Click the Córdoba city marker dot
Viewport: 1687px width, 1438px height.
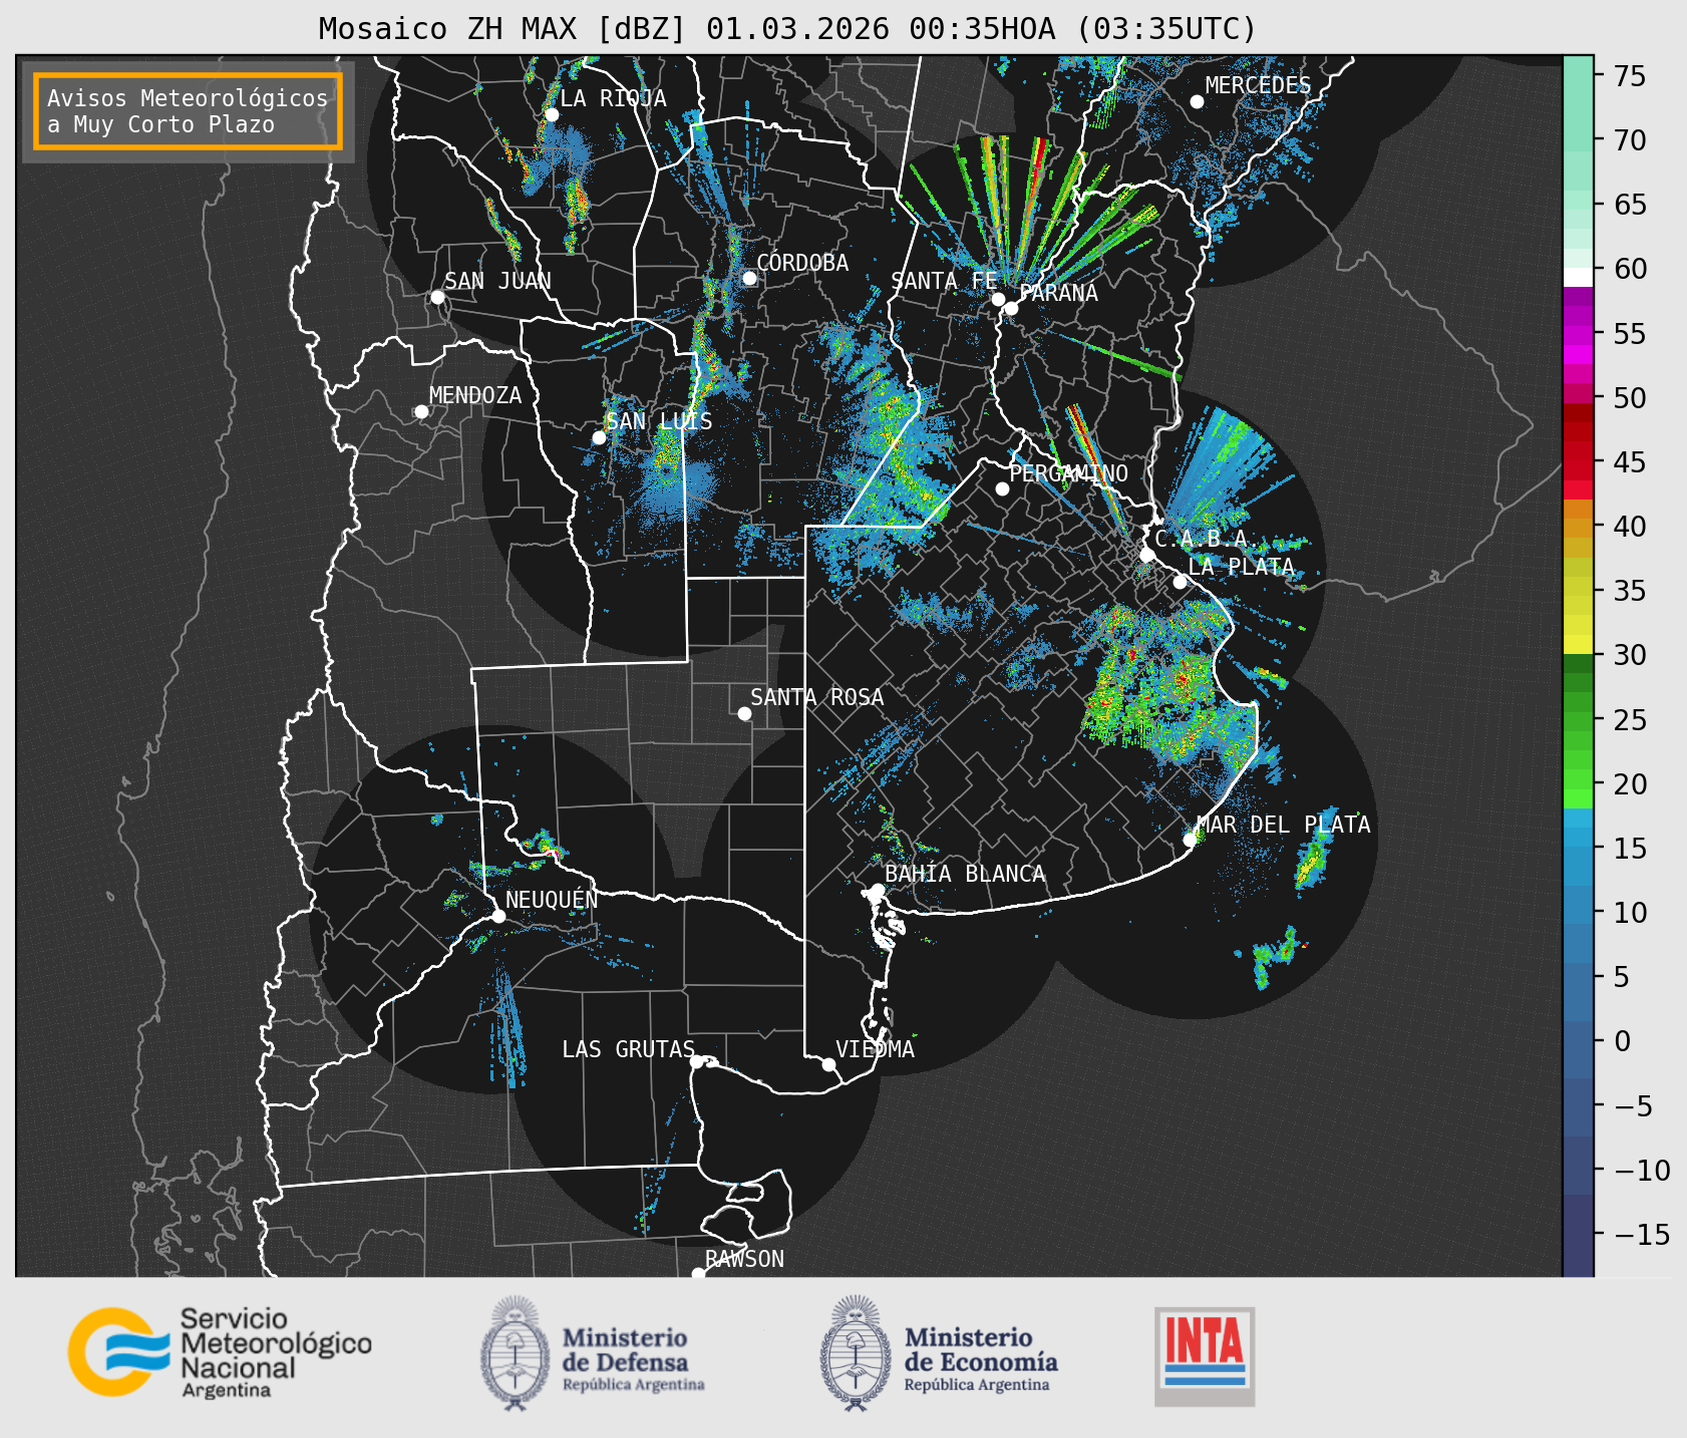(749, 278)
